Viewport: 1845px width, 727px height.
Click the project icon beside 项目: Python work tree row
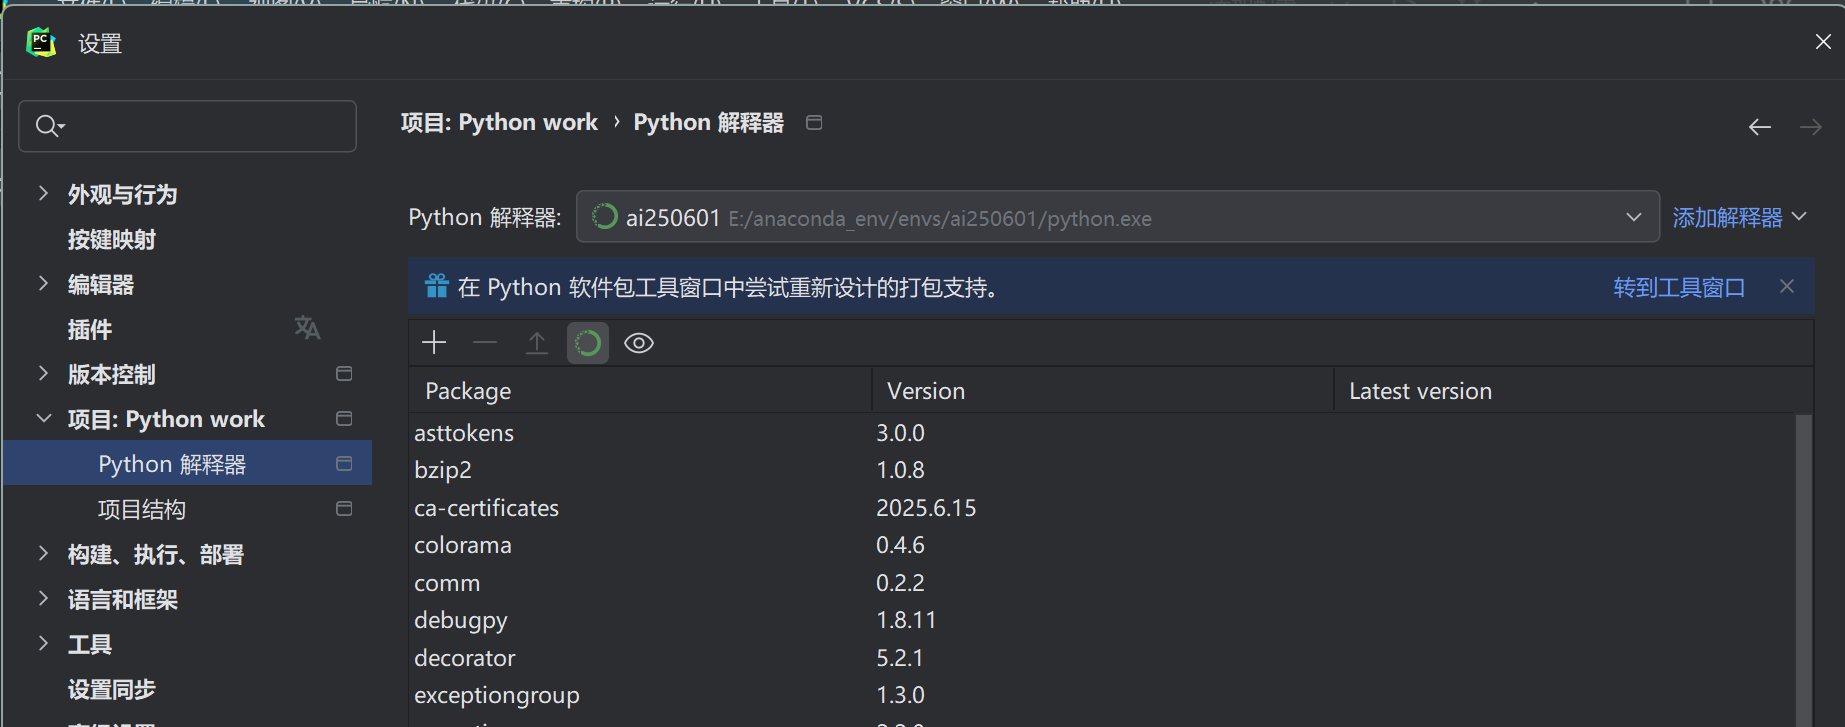point(344,418)
